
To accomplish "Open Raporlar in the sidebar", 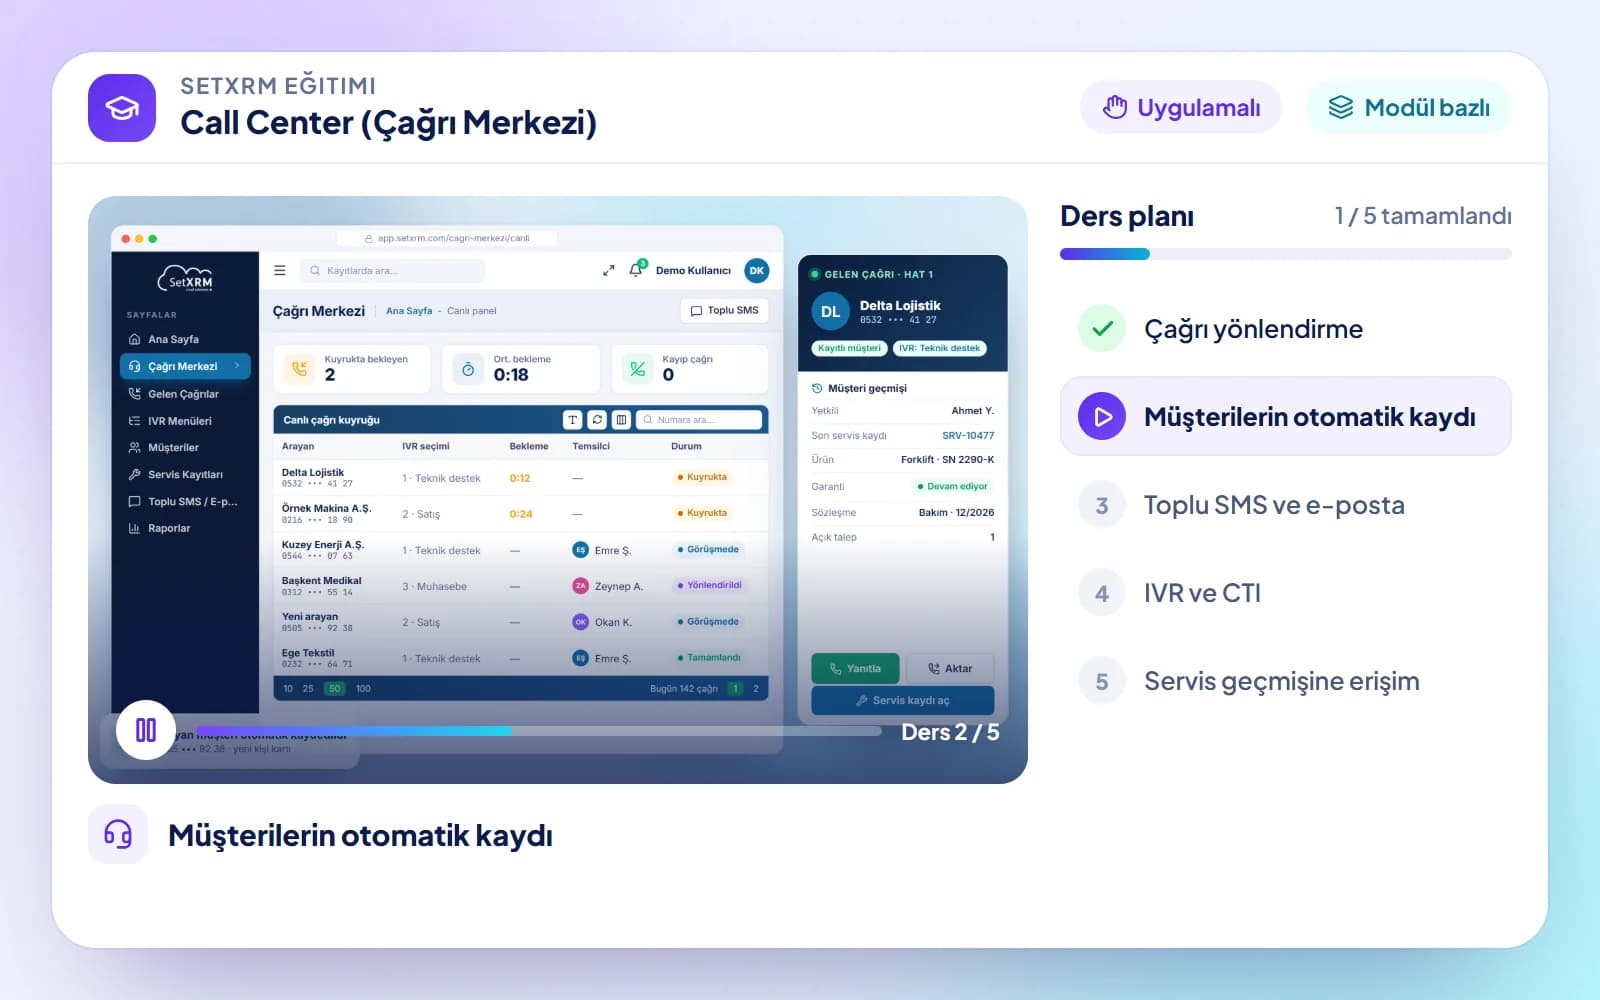I will click(185, 528).
